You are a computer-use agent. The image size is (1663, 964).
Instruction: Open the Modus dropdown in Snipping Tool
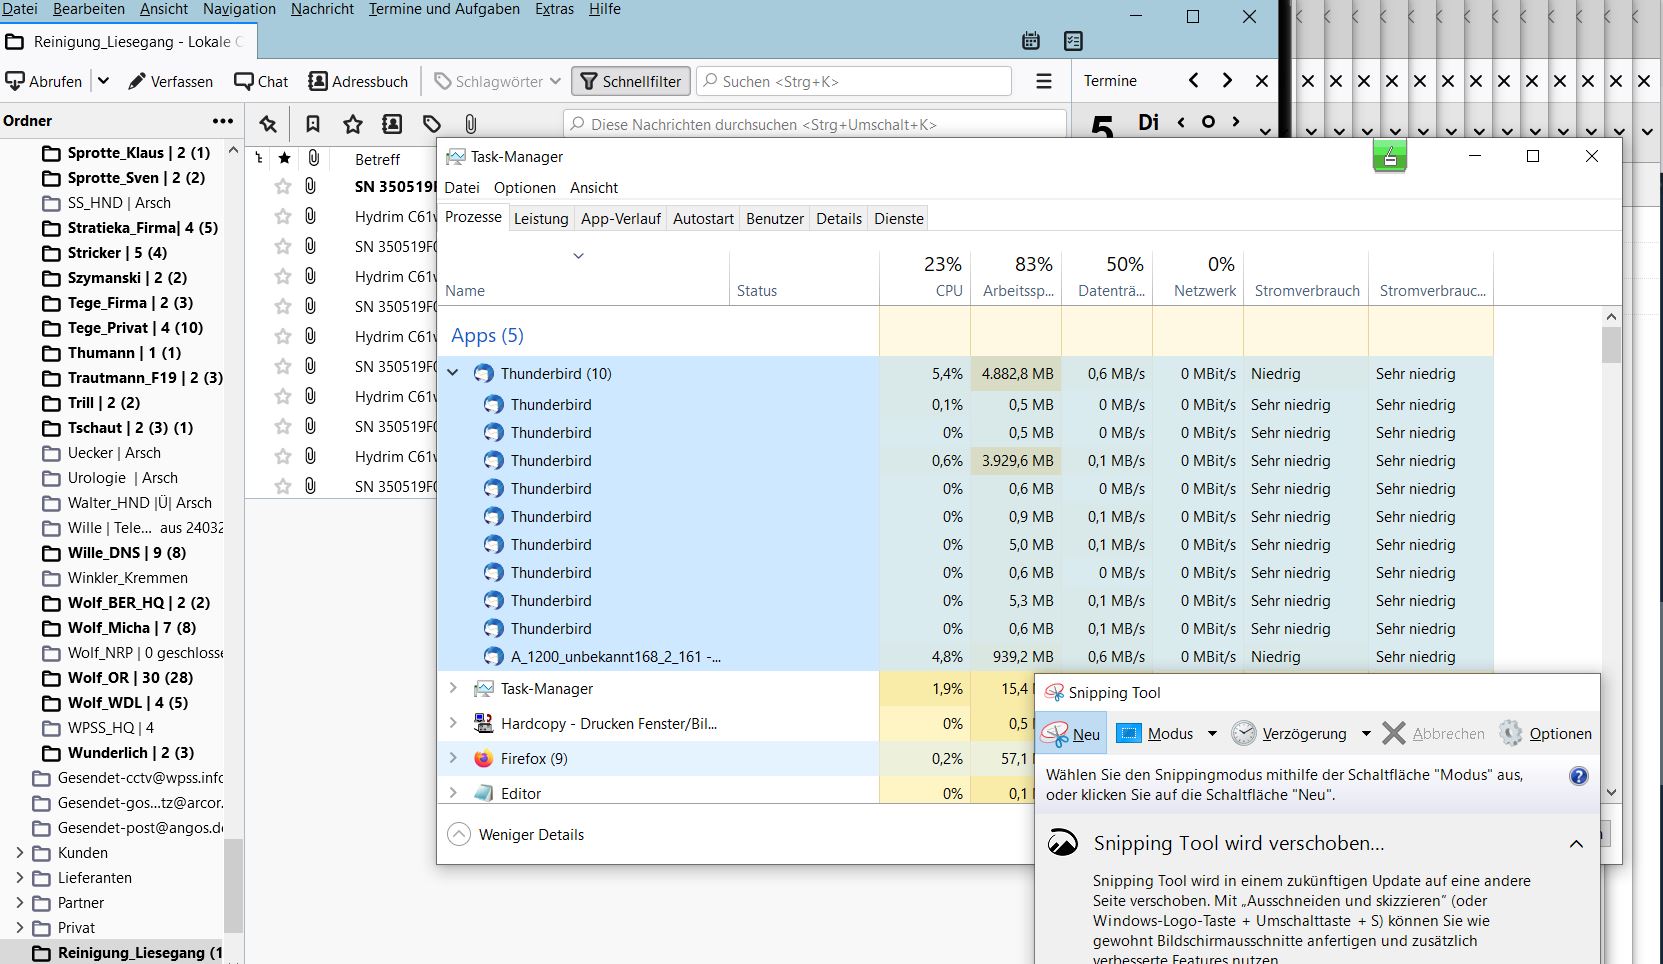(x=1212, y=733)
